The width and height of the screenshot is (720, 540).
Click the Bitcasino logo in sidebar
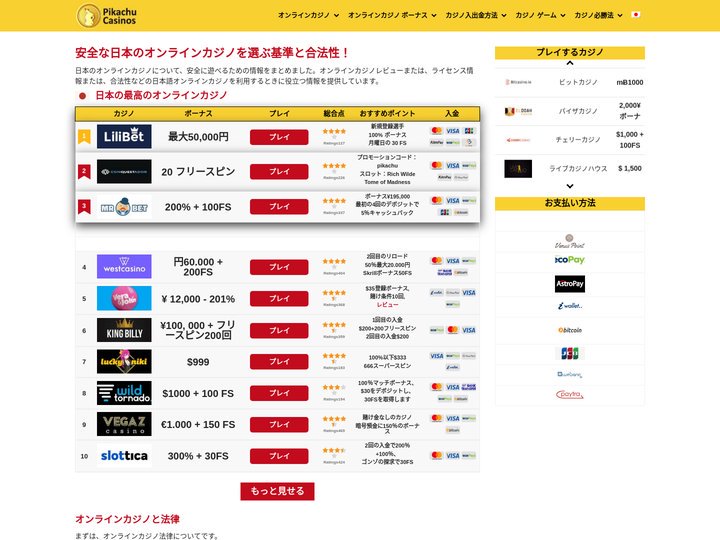[518, 82]
